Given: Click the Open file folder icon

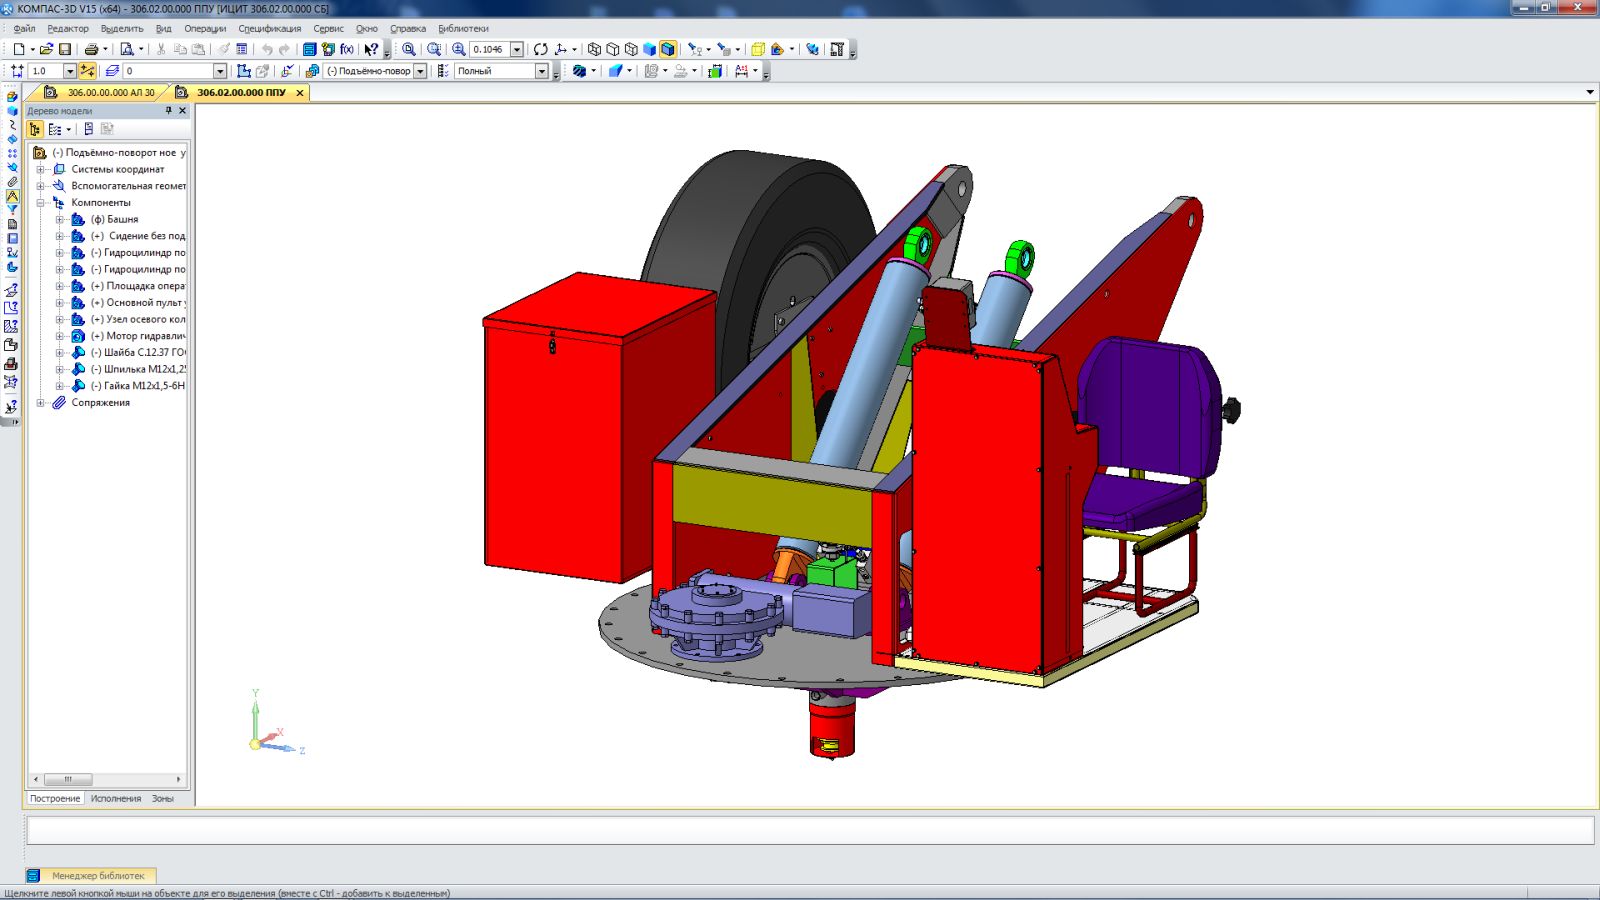Looking at the screenshot, I should (46, 49).
